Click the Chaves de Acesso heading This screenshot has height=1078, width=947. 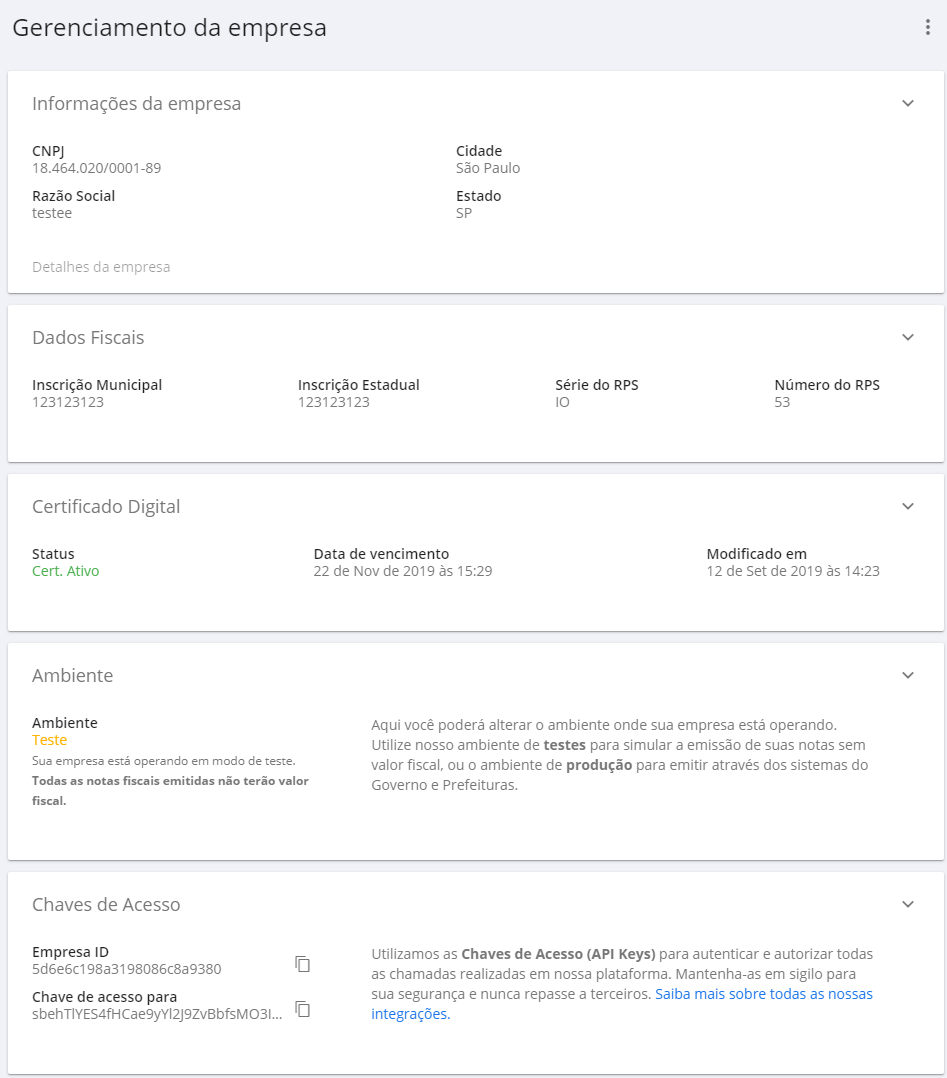(106, 905)
